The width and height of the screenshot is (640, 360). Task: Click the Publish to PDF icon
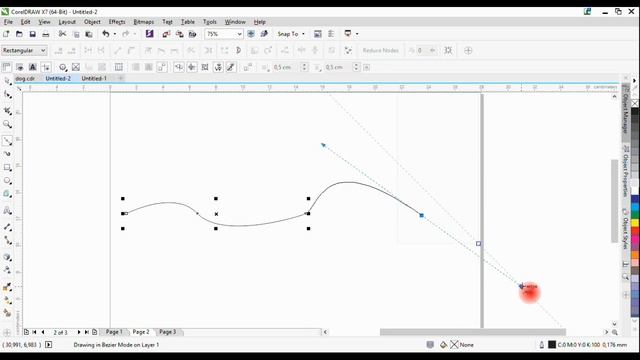[192, 34]
